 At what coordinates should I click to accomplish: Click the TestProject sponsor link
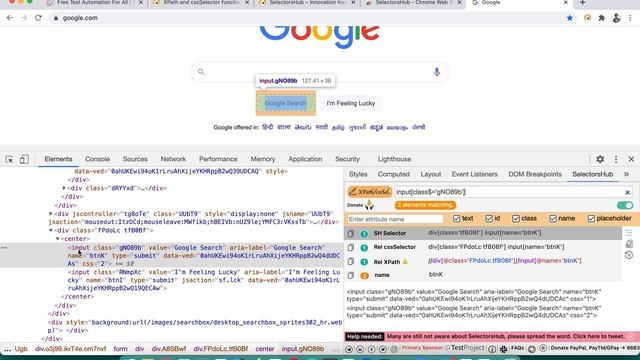click(x=468, y=348)
